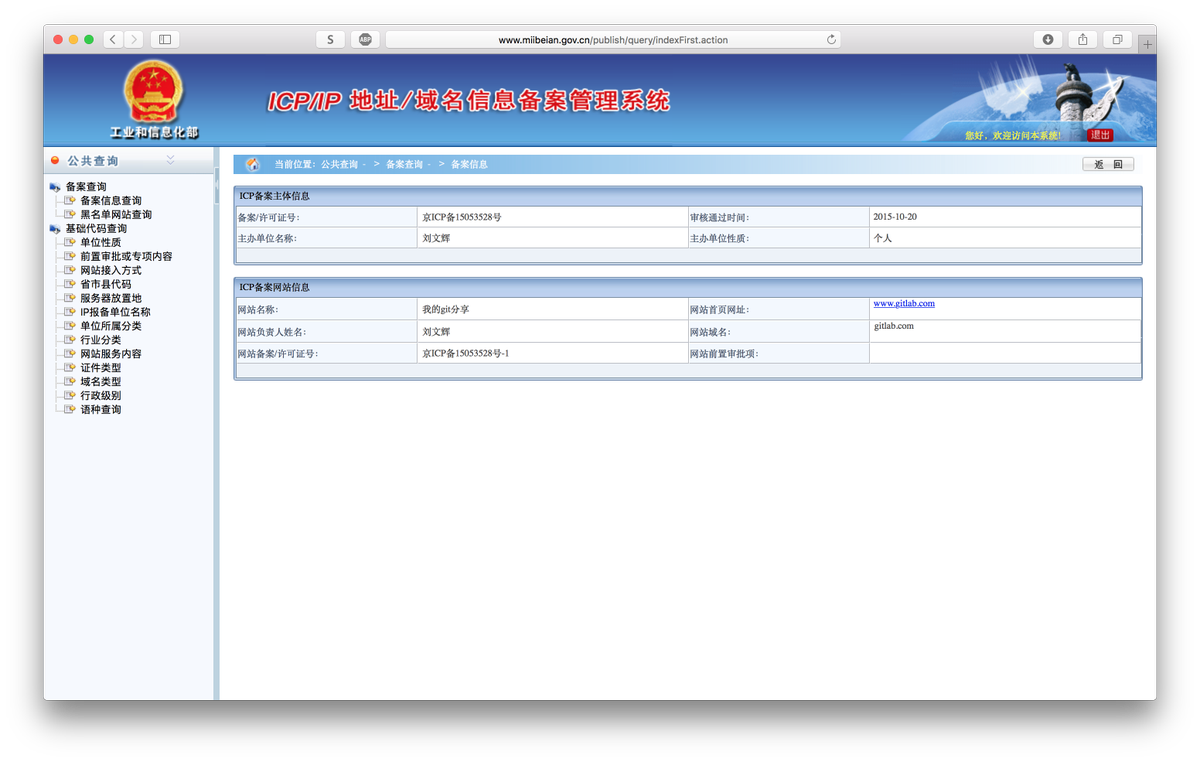Expand the 基础代码查询 tree node

(x=96, y=229)
